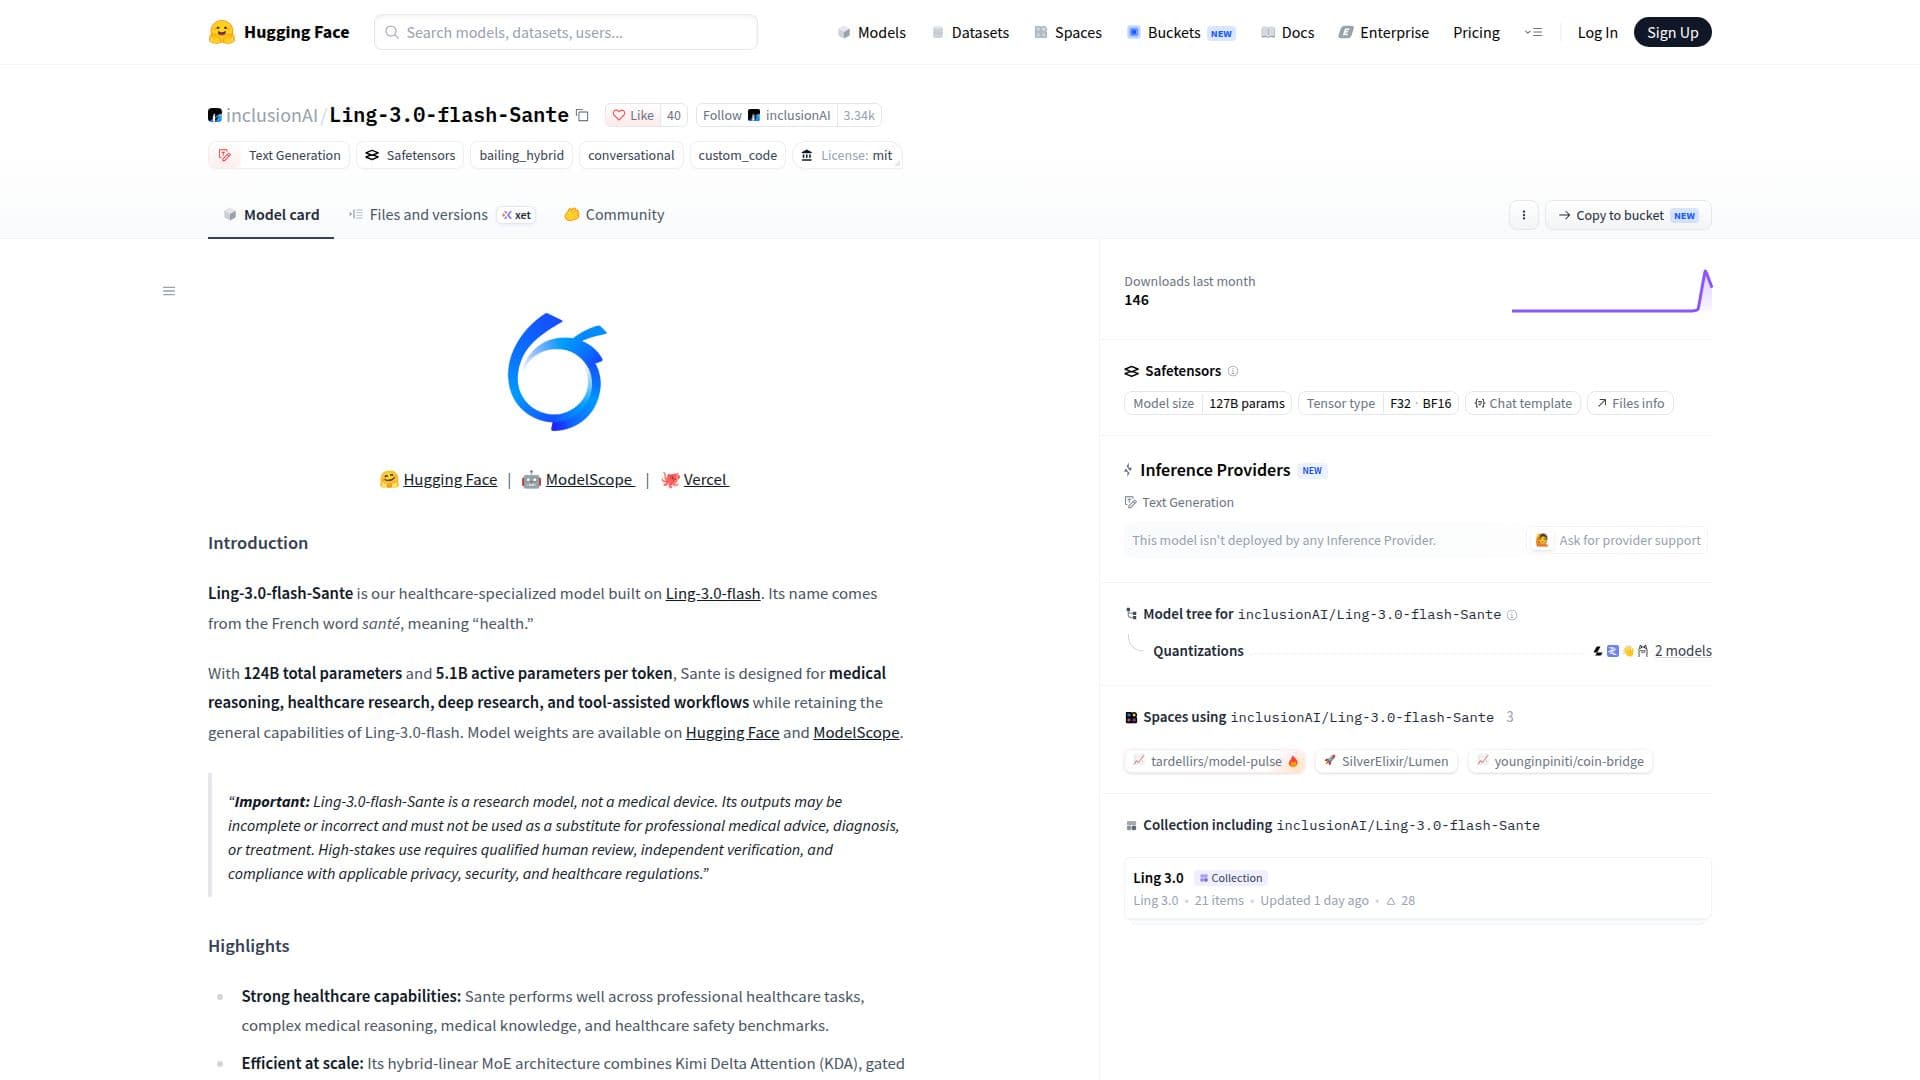Open Files info

point(1630,403)
